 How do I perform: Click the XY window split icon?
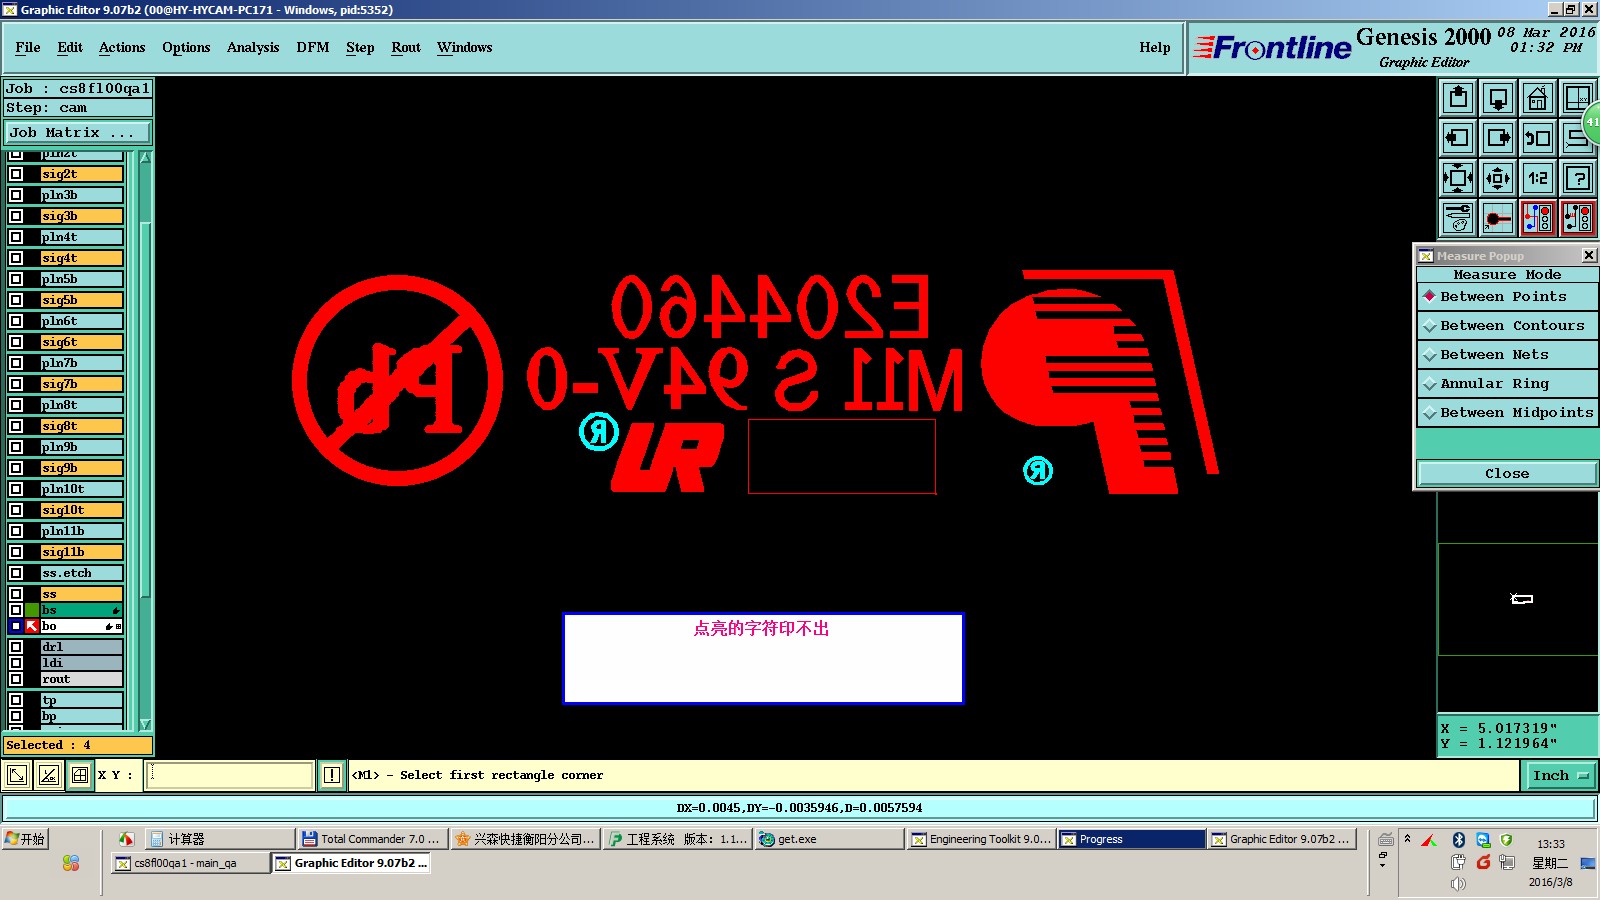coord(1577,98)
